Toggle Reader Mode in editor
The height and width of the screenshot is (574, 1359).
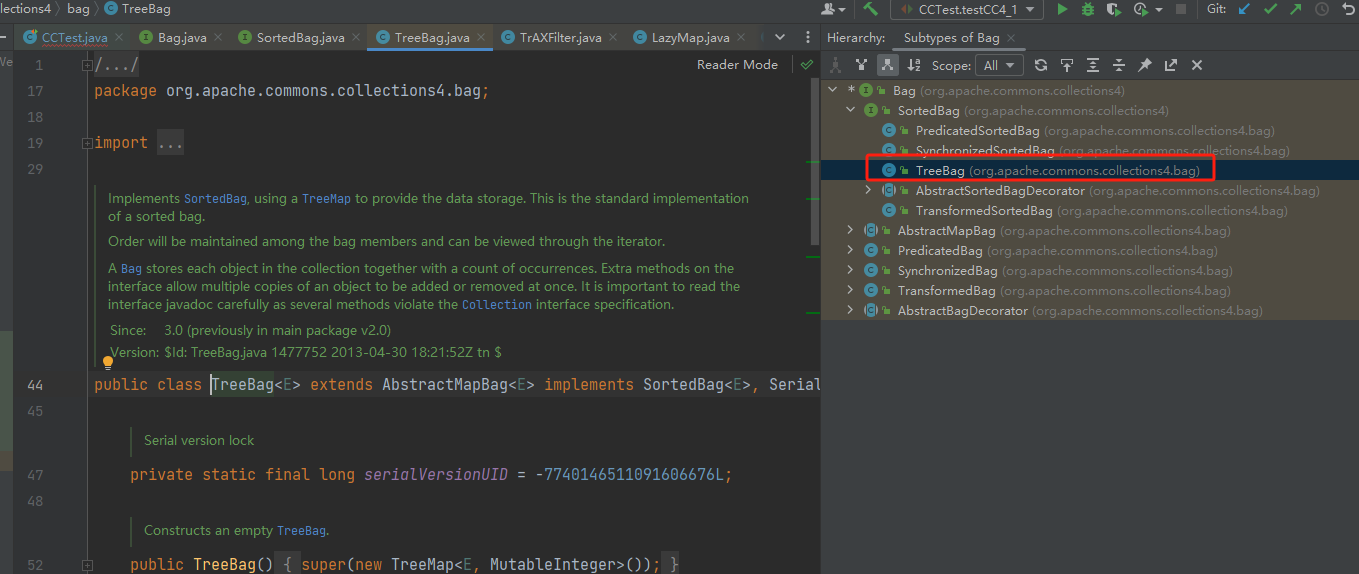[737, 65]
